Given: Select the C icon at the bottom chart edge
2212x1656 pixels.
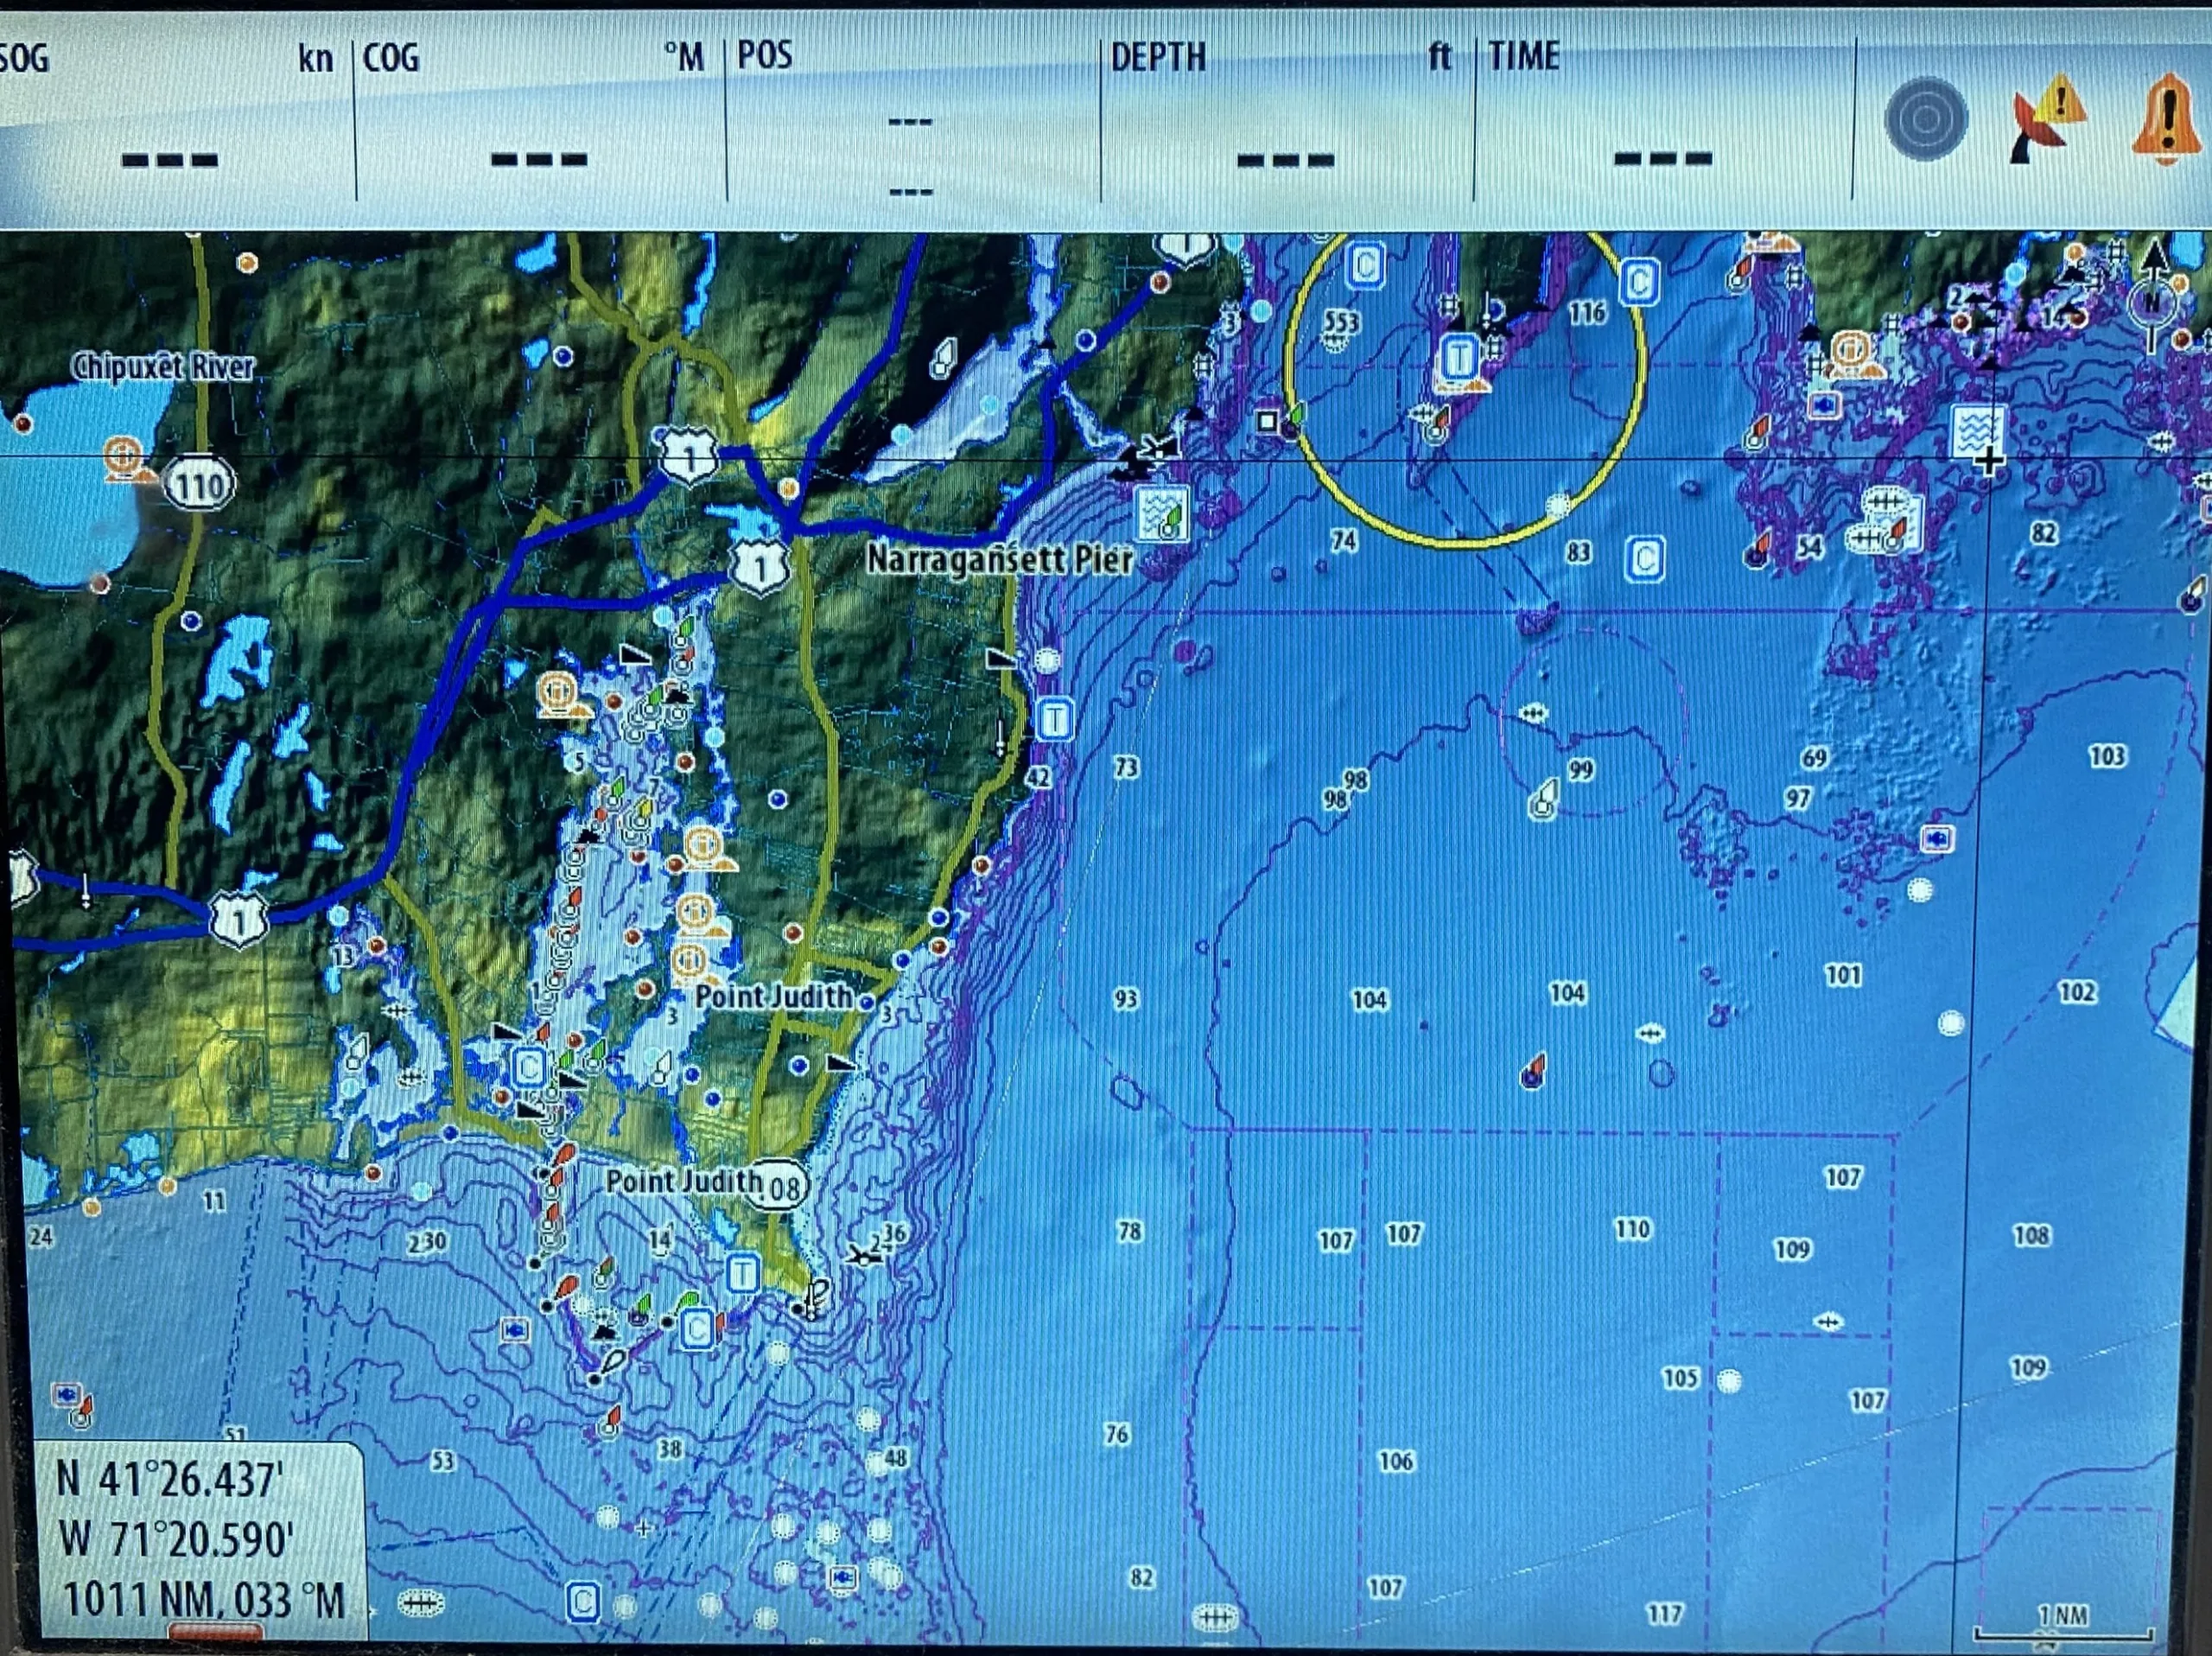Looking at the screenshot, I should [x=582, y=1602].
